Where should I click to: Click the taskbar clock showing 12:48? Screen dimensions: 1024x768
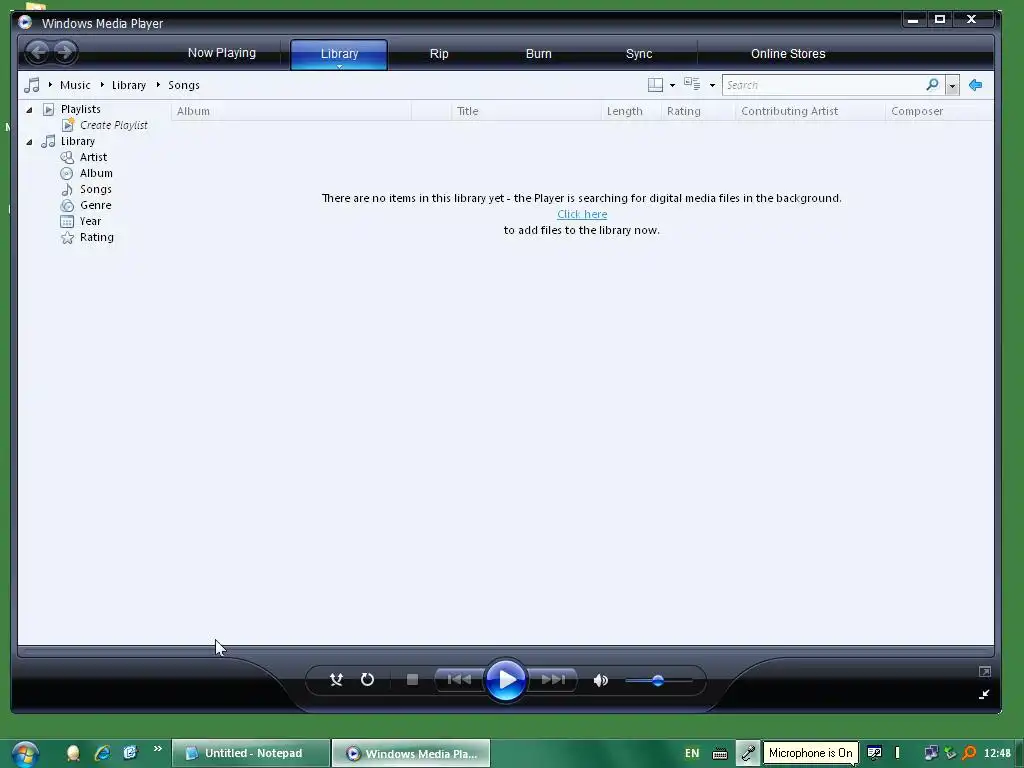[997, 753]
